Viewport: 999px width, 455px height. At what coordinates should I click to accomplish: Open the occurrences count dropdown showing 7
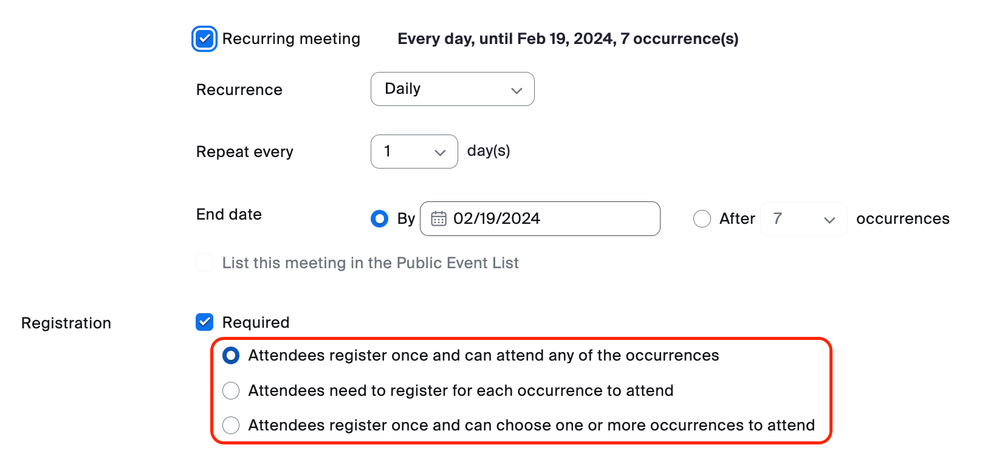click(803, 219)
